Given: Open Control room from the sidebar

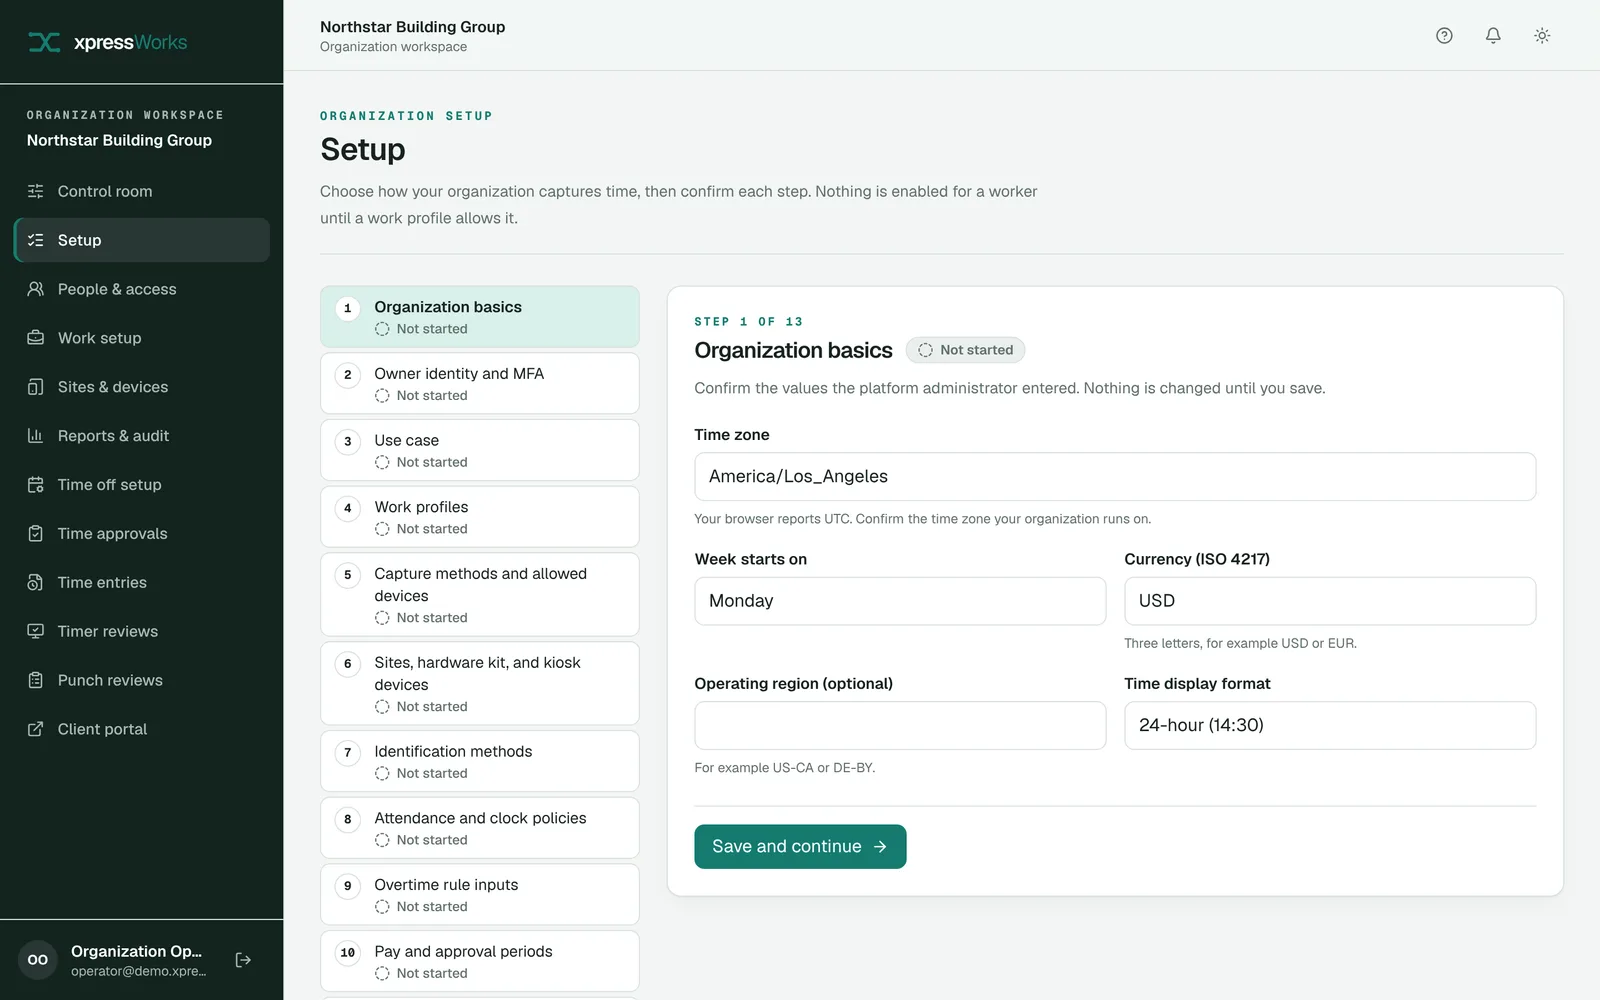Looking at the screenshot, I should 142,191.
